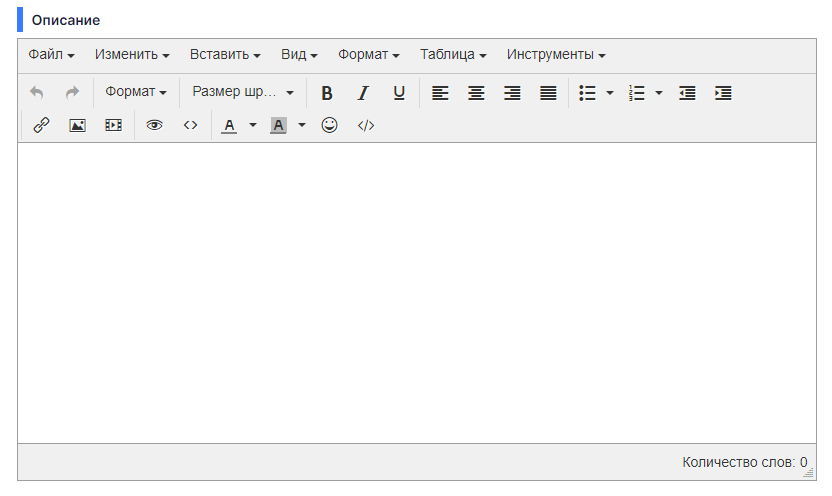Open the Инструменты menu

[556, 55]
